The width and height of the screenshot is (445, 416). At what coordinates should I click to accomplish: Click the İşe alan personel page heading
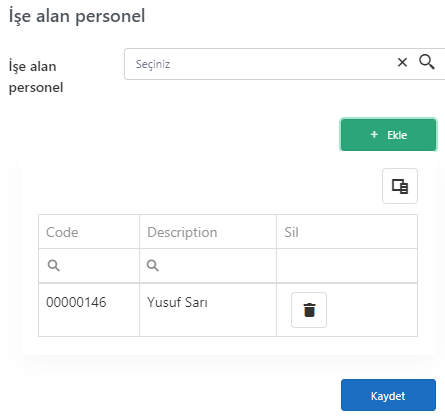[77, 16]
